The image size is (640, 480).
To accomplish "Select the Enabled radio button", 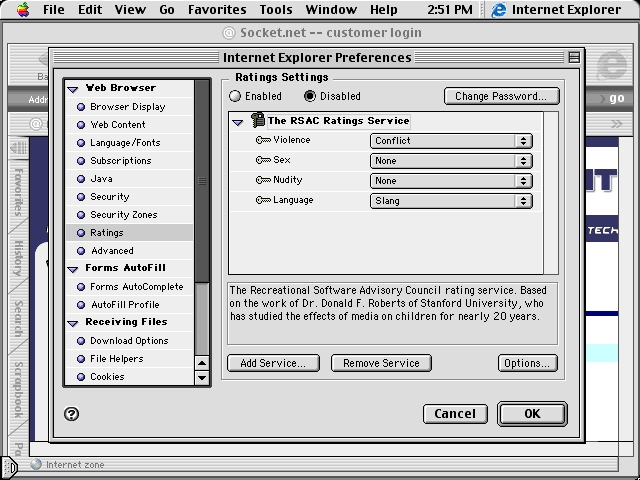I will [x=235, y=96].
